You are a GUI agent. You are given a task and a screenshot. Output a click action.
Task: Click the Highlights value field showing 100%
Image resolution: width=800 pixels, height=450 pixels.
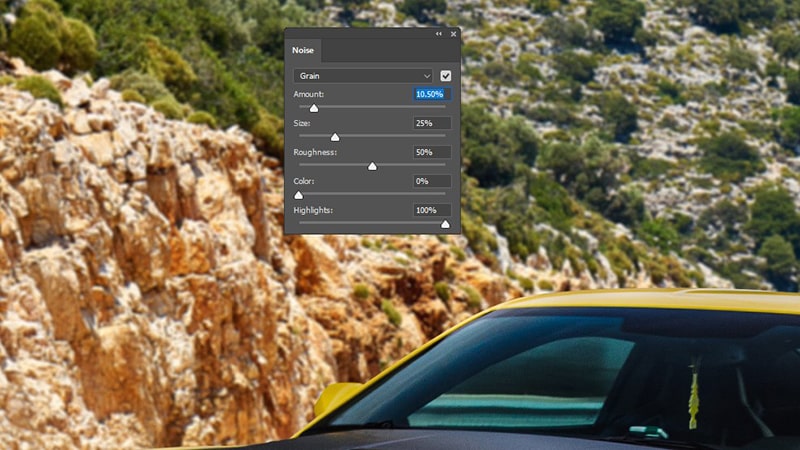(432, 210)
